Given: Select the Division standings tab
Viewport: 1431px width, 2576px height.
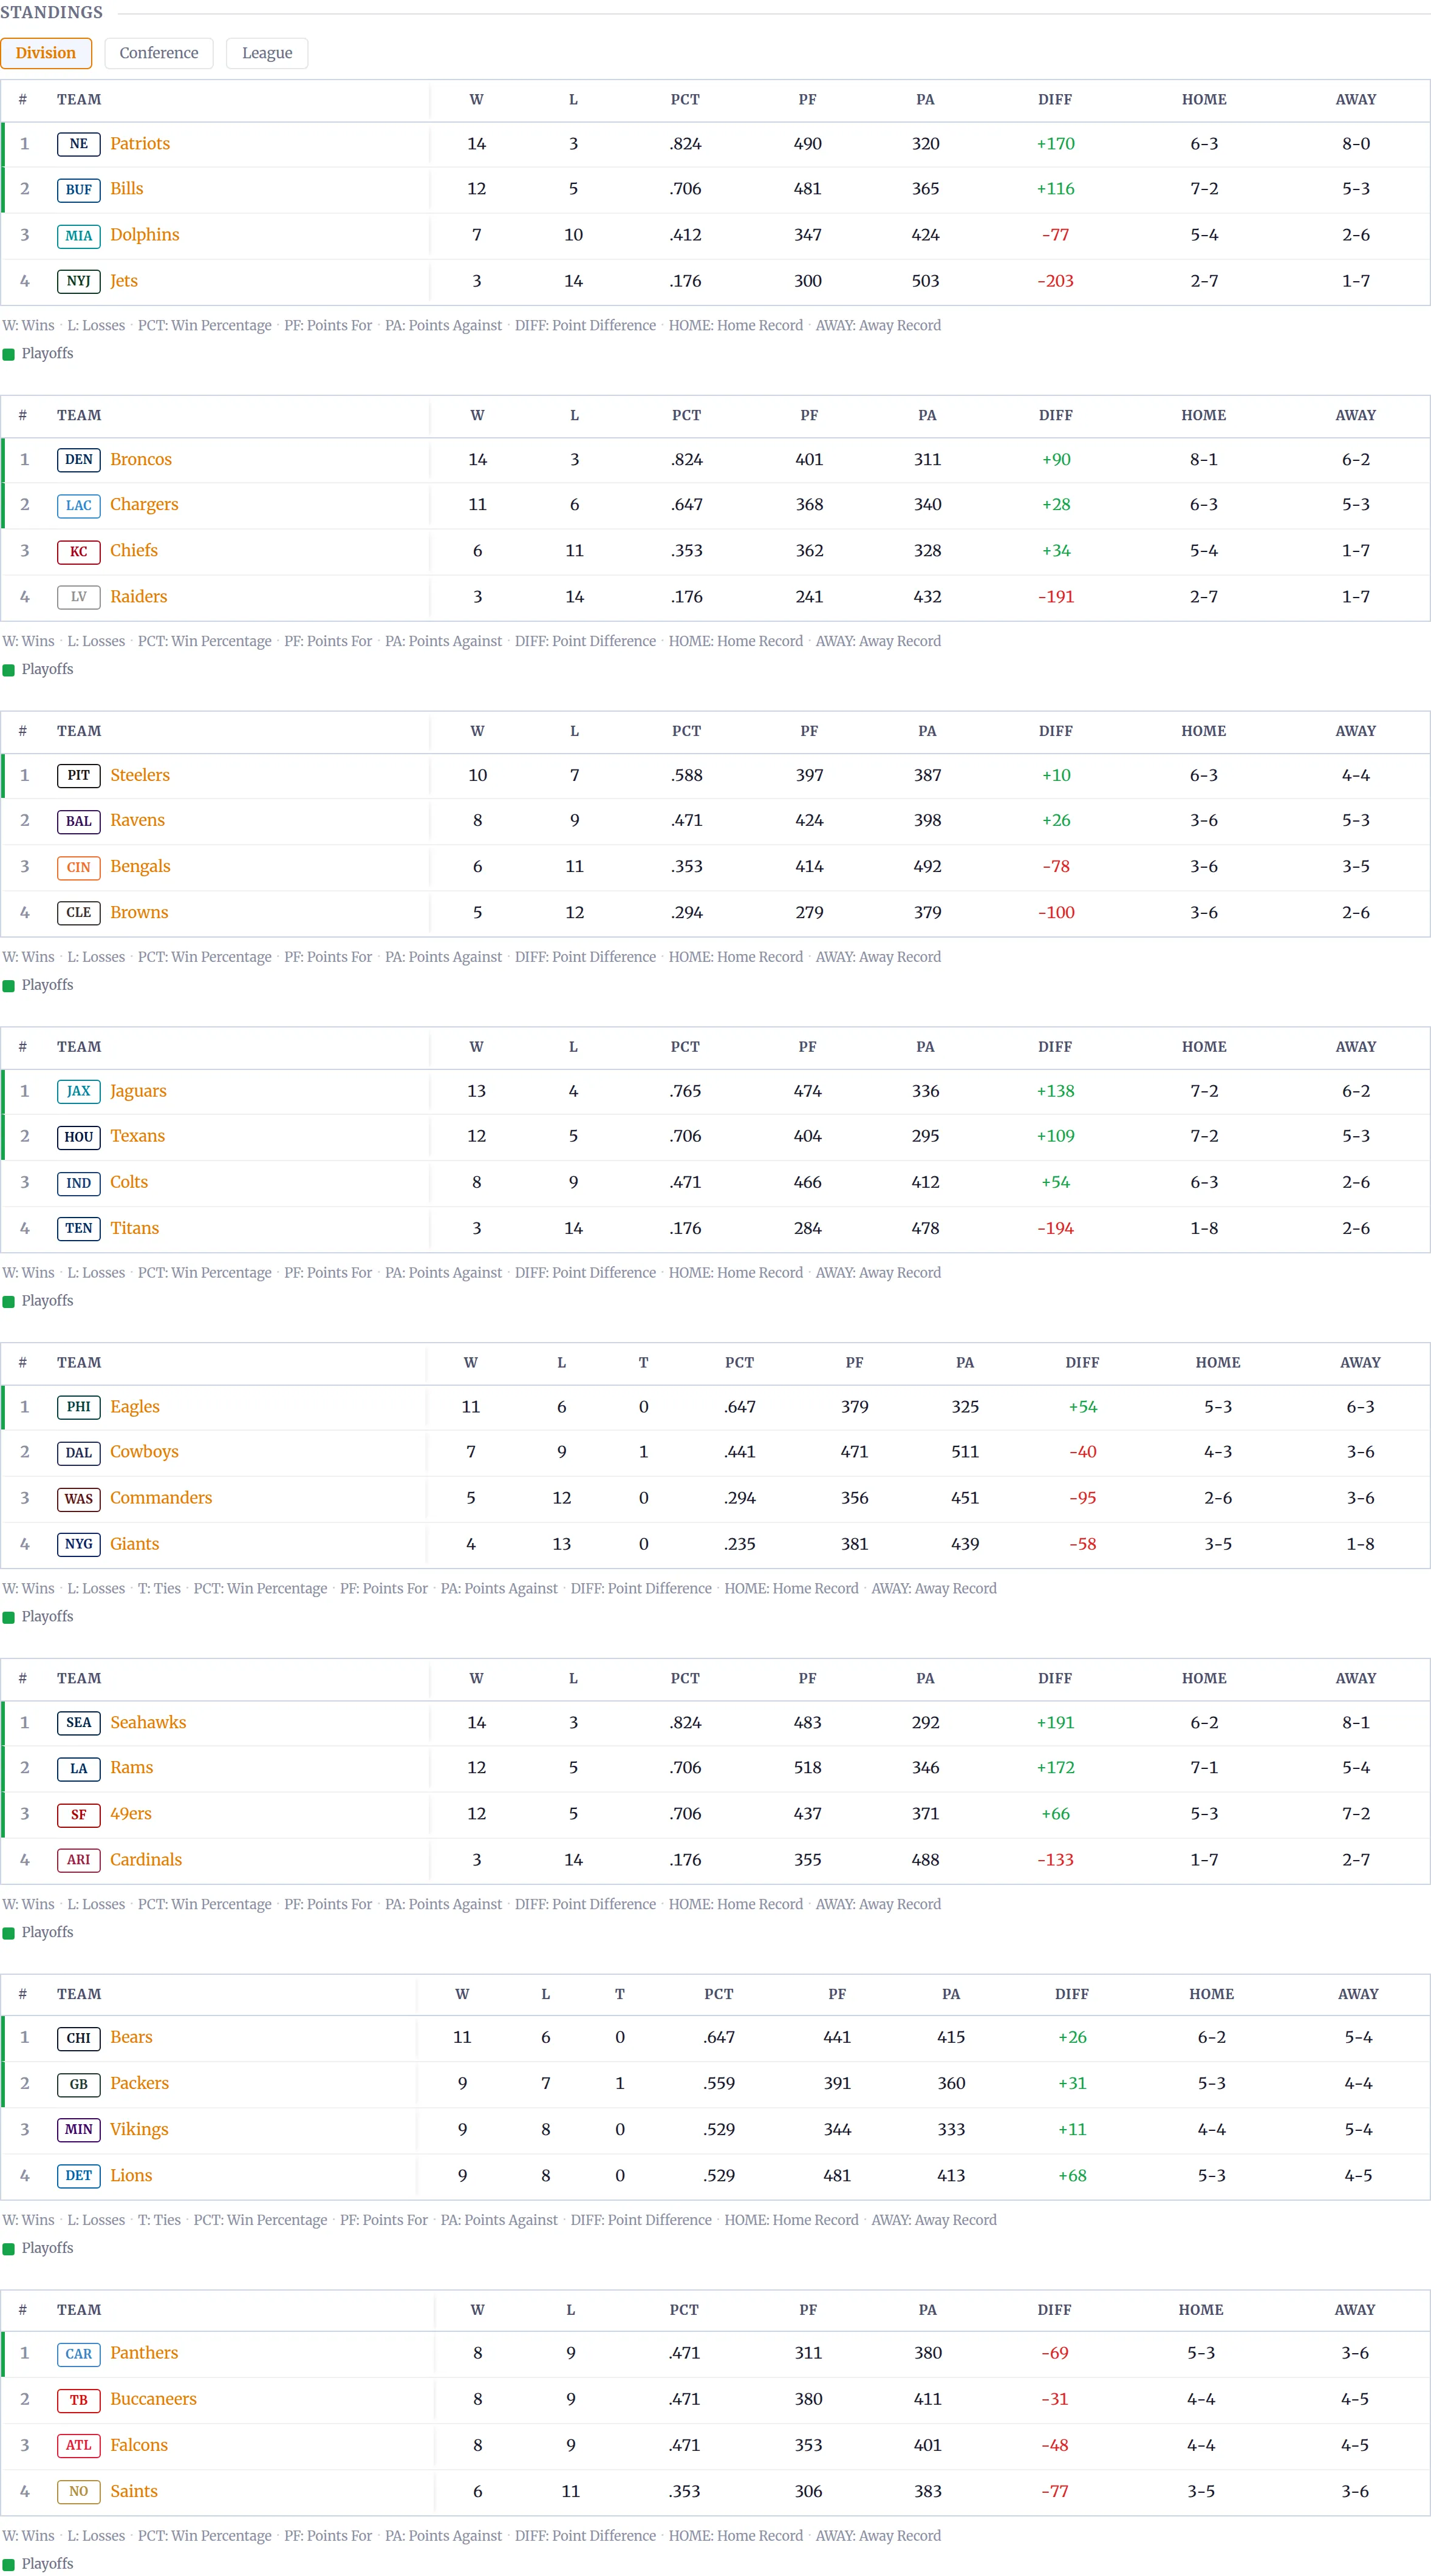Looking at the screenshot, I should [46, 53].
